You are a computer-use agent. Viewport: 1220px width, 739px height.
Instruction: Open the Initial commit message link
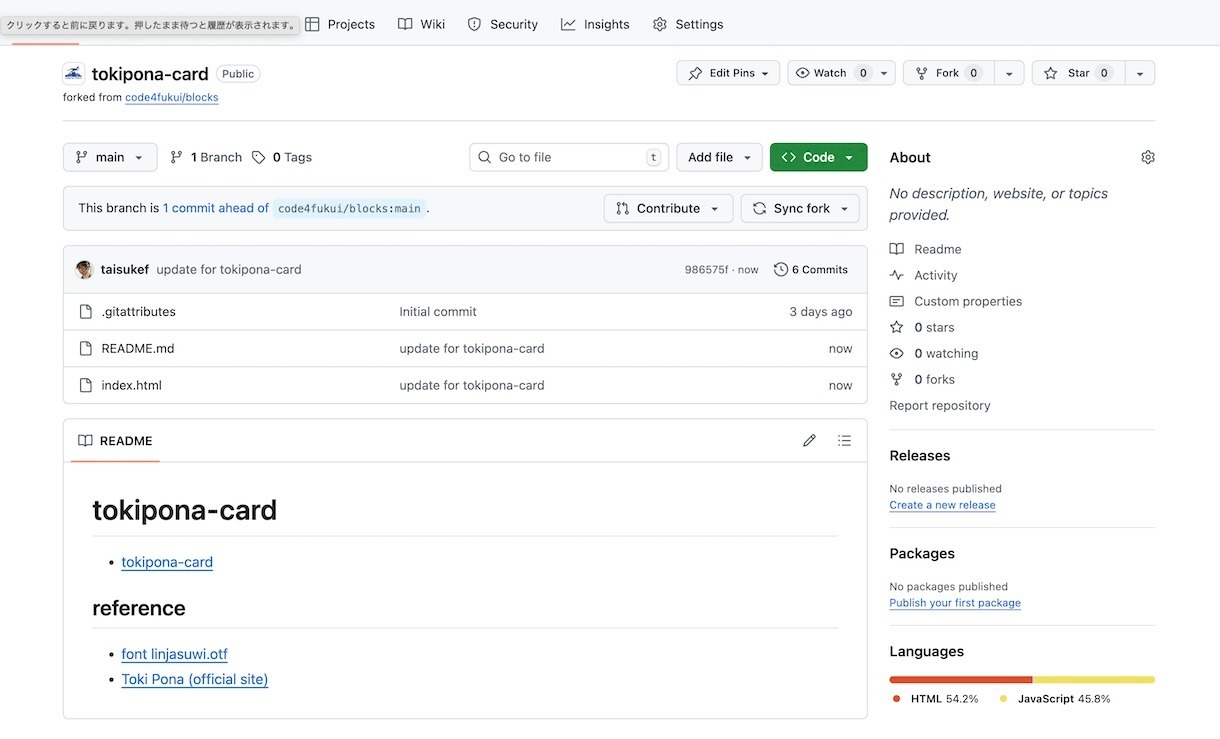(x=438, y=311)
